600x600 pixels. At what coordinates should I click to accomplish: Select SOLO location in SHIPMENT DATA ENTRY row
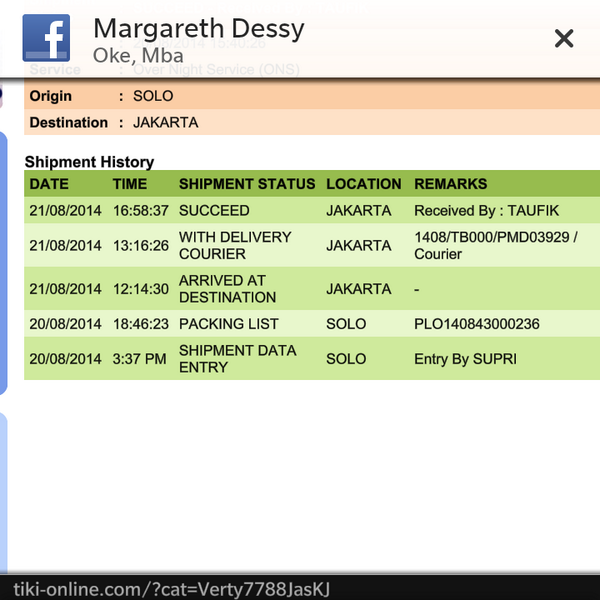[346, 359]
